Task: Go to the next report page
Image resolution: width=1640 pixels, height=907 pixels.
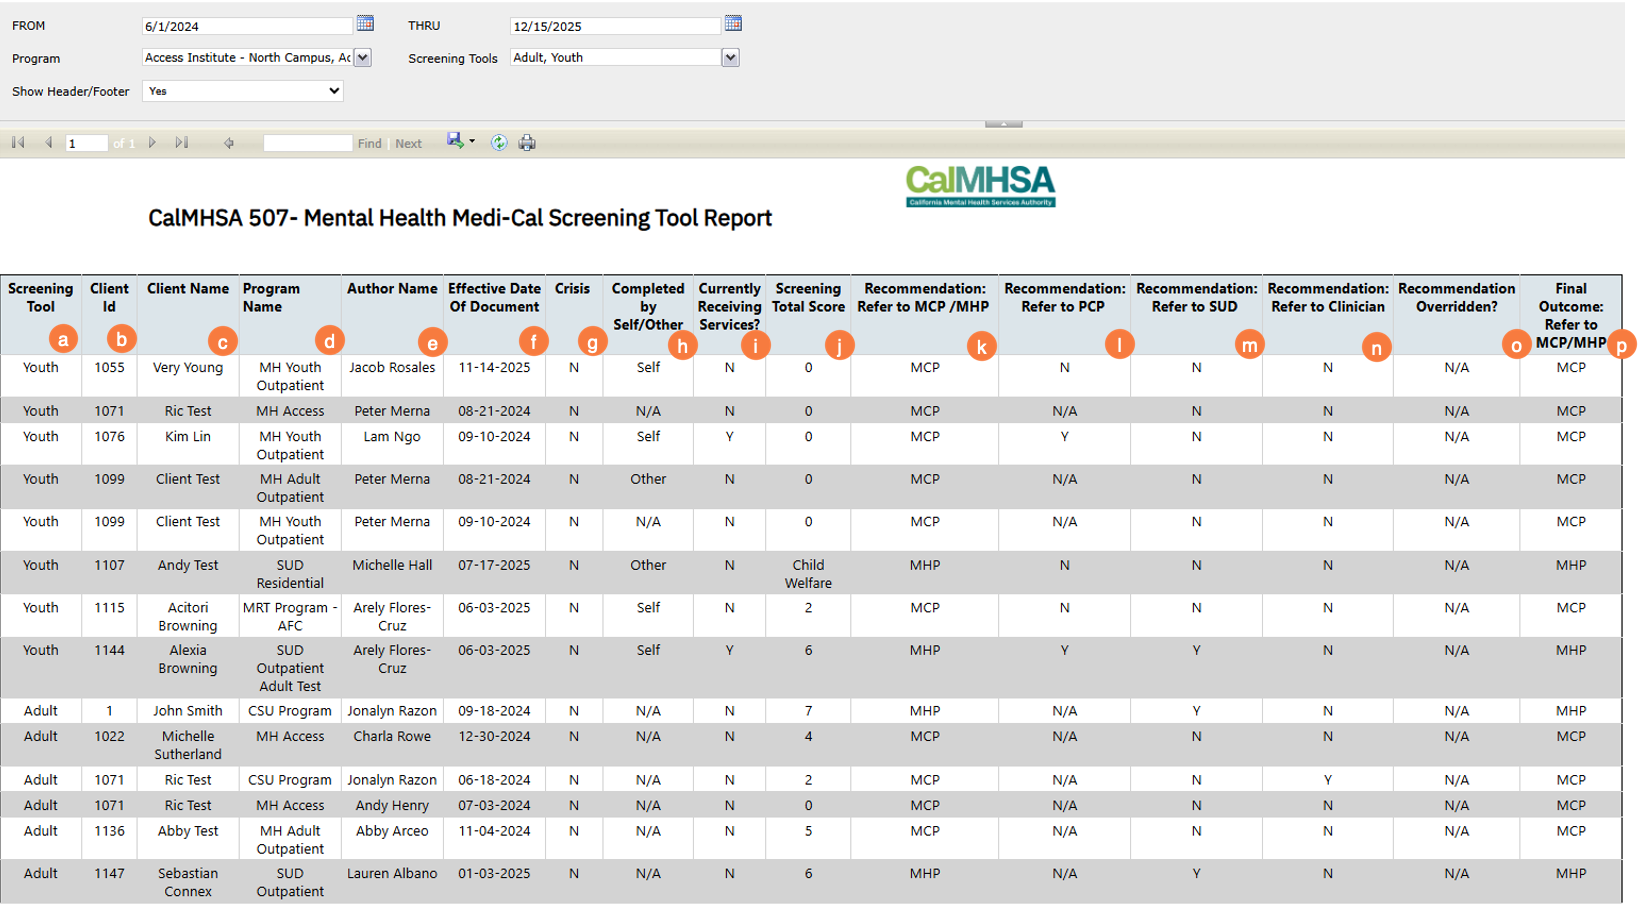Action: pos(152,143)
